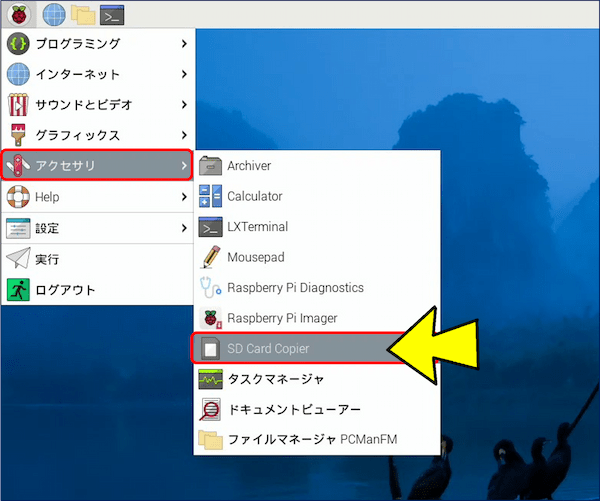Launch the terminal icon in taskbar
The height and width of the screenshot is (501, 600).
112,14
